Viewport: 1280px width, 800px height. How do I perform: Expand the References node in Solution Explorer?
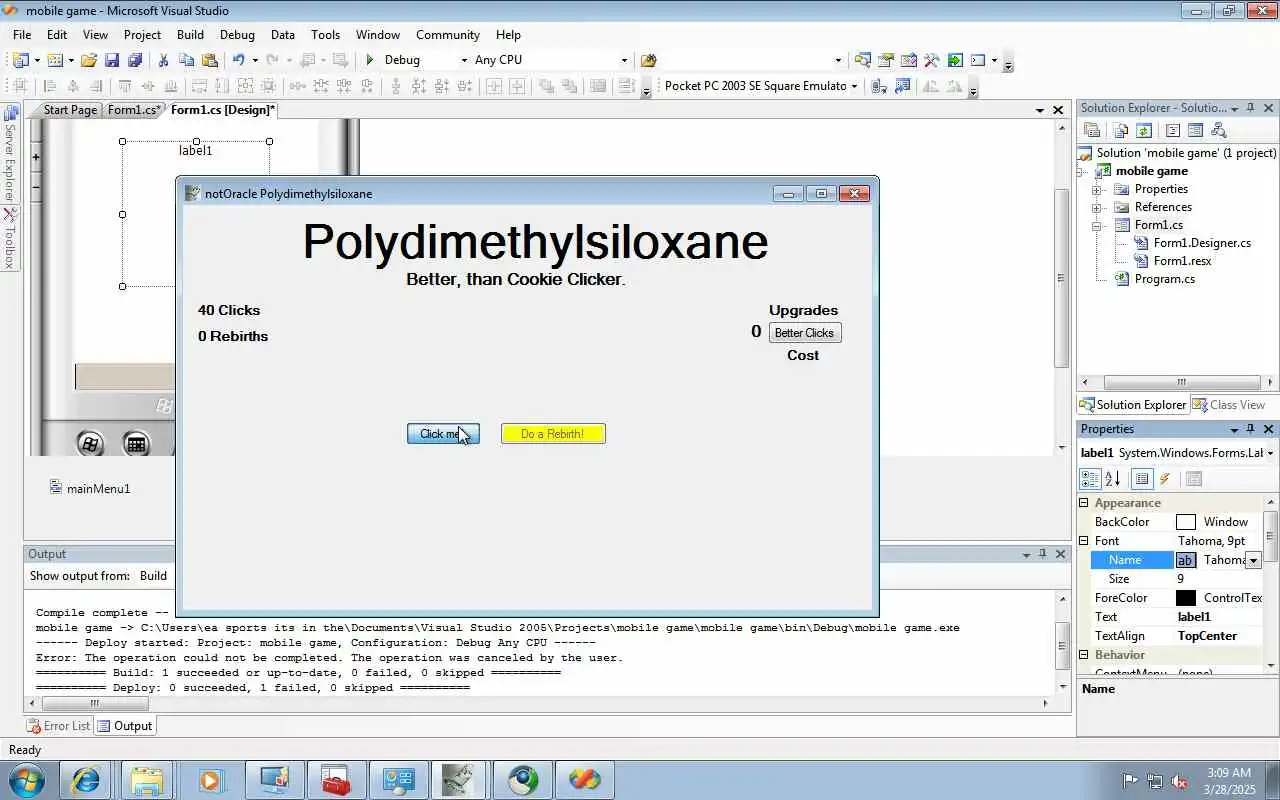tap(1097, 207)
